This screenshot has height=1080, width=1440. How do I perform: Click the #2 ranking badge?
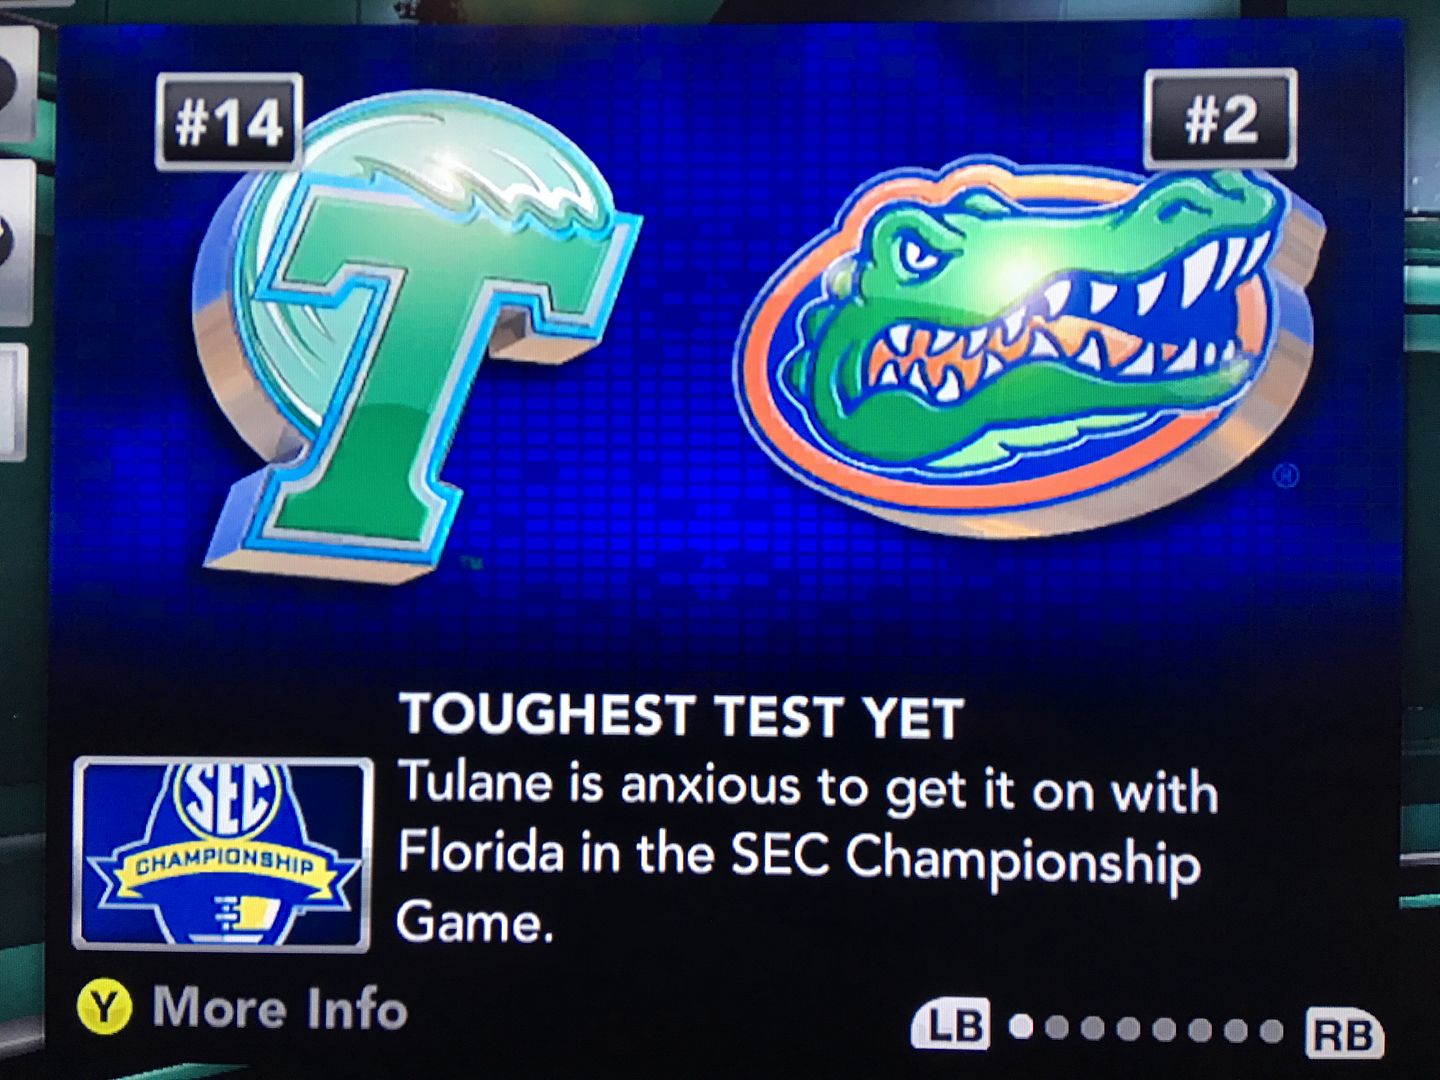coord(1220,120)
